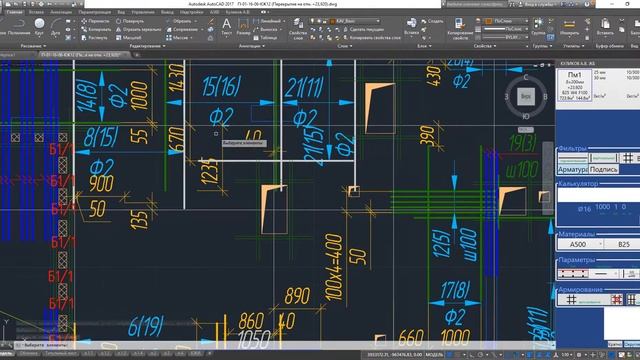Viewport: 640px width, 360px height.
Task: Toggle the horizontal bars filter button
Action: click(573, 158)
